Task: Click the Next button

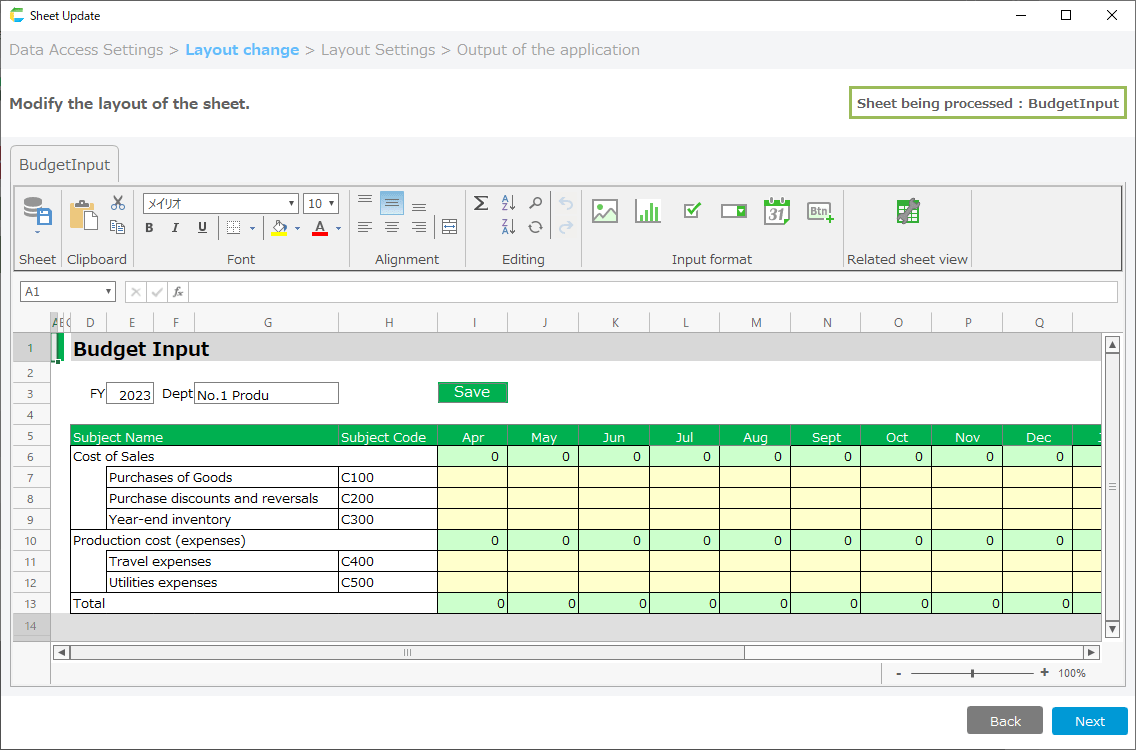Action: [1089, 721]
